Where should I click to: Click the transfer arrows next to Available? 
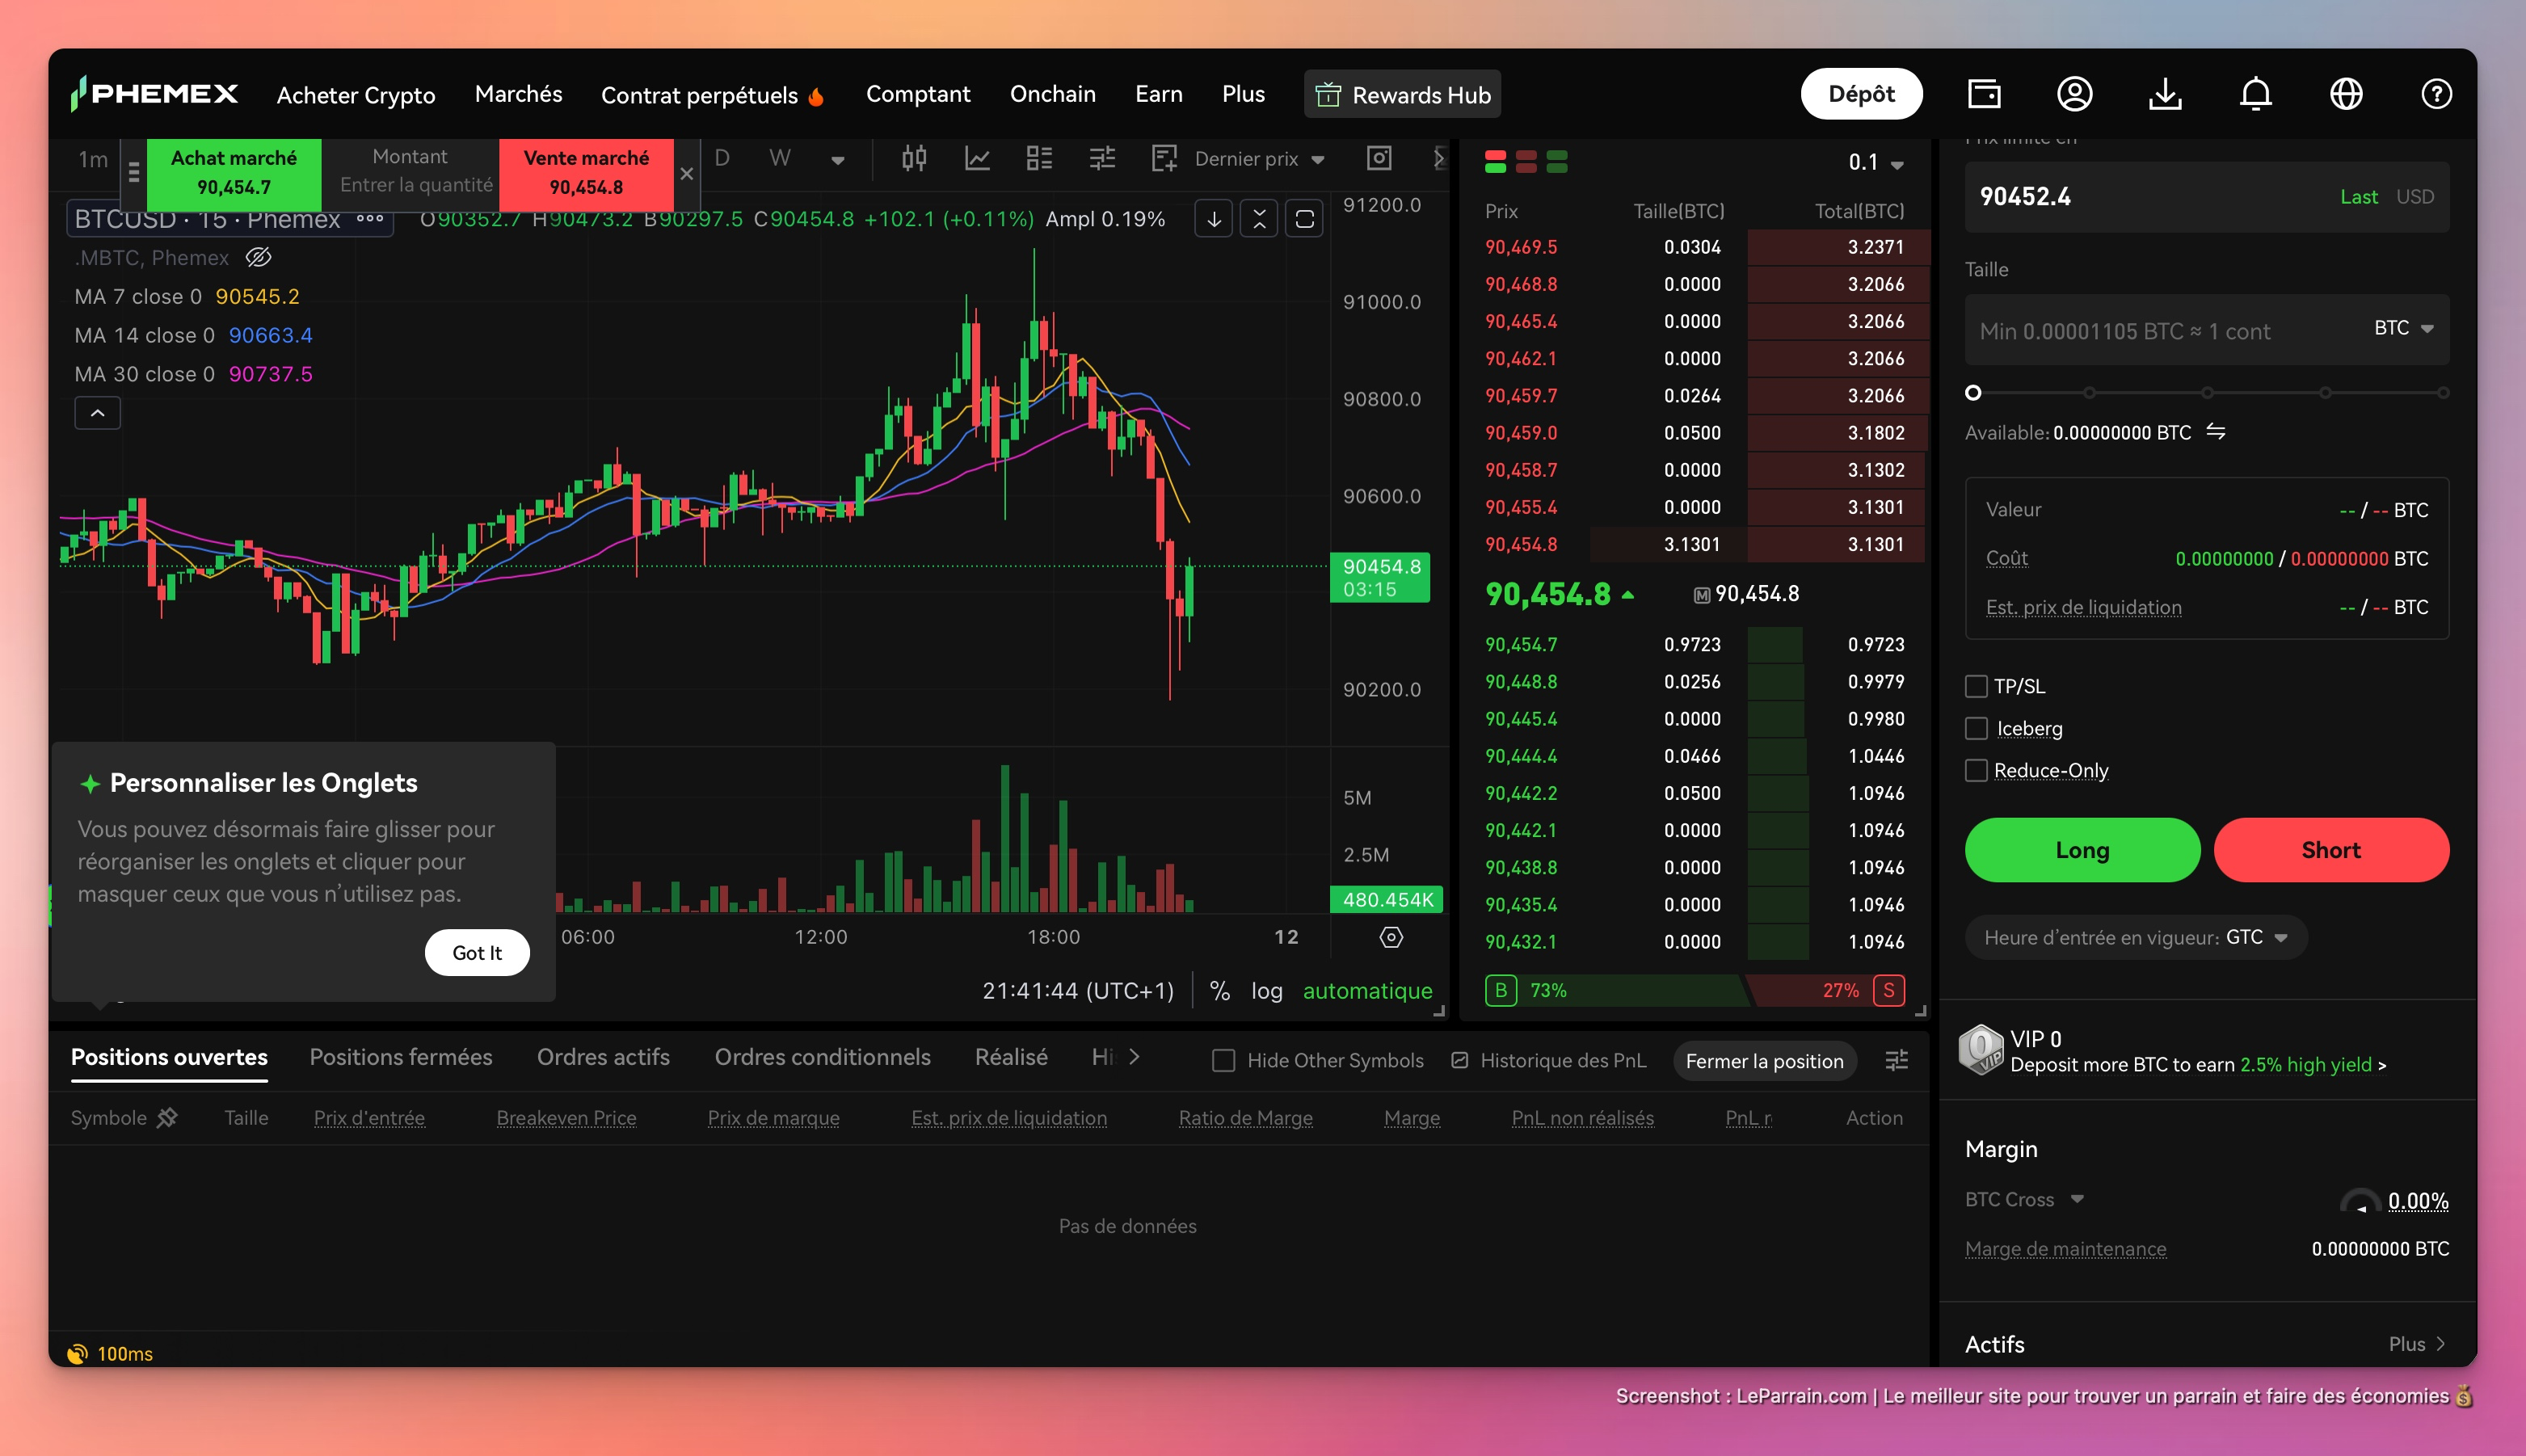pyautogui.click(x=2216, y=432)
